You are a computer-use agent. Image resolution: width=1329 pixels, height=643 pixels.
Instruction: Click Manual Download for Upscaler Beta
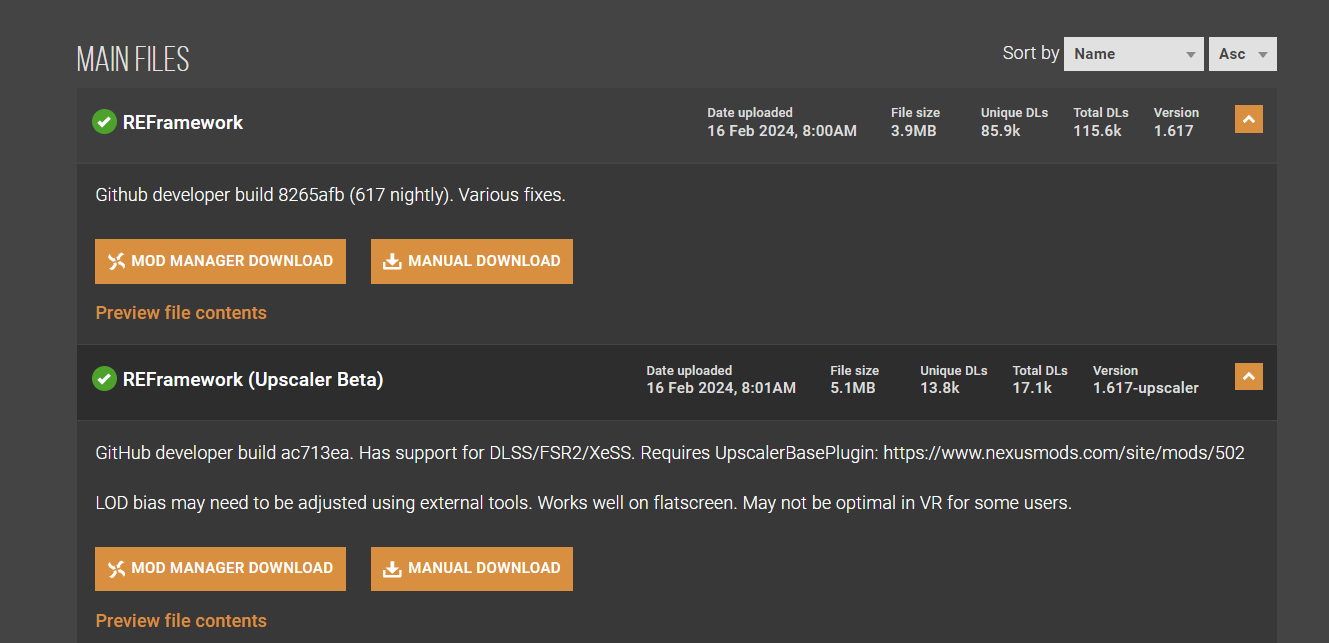pyautogui.click(x=472, y=568)
